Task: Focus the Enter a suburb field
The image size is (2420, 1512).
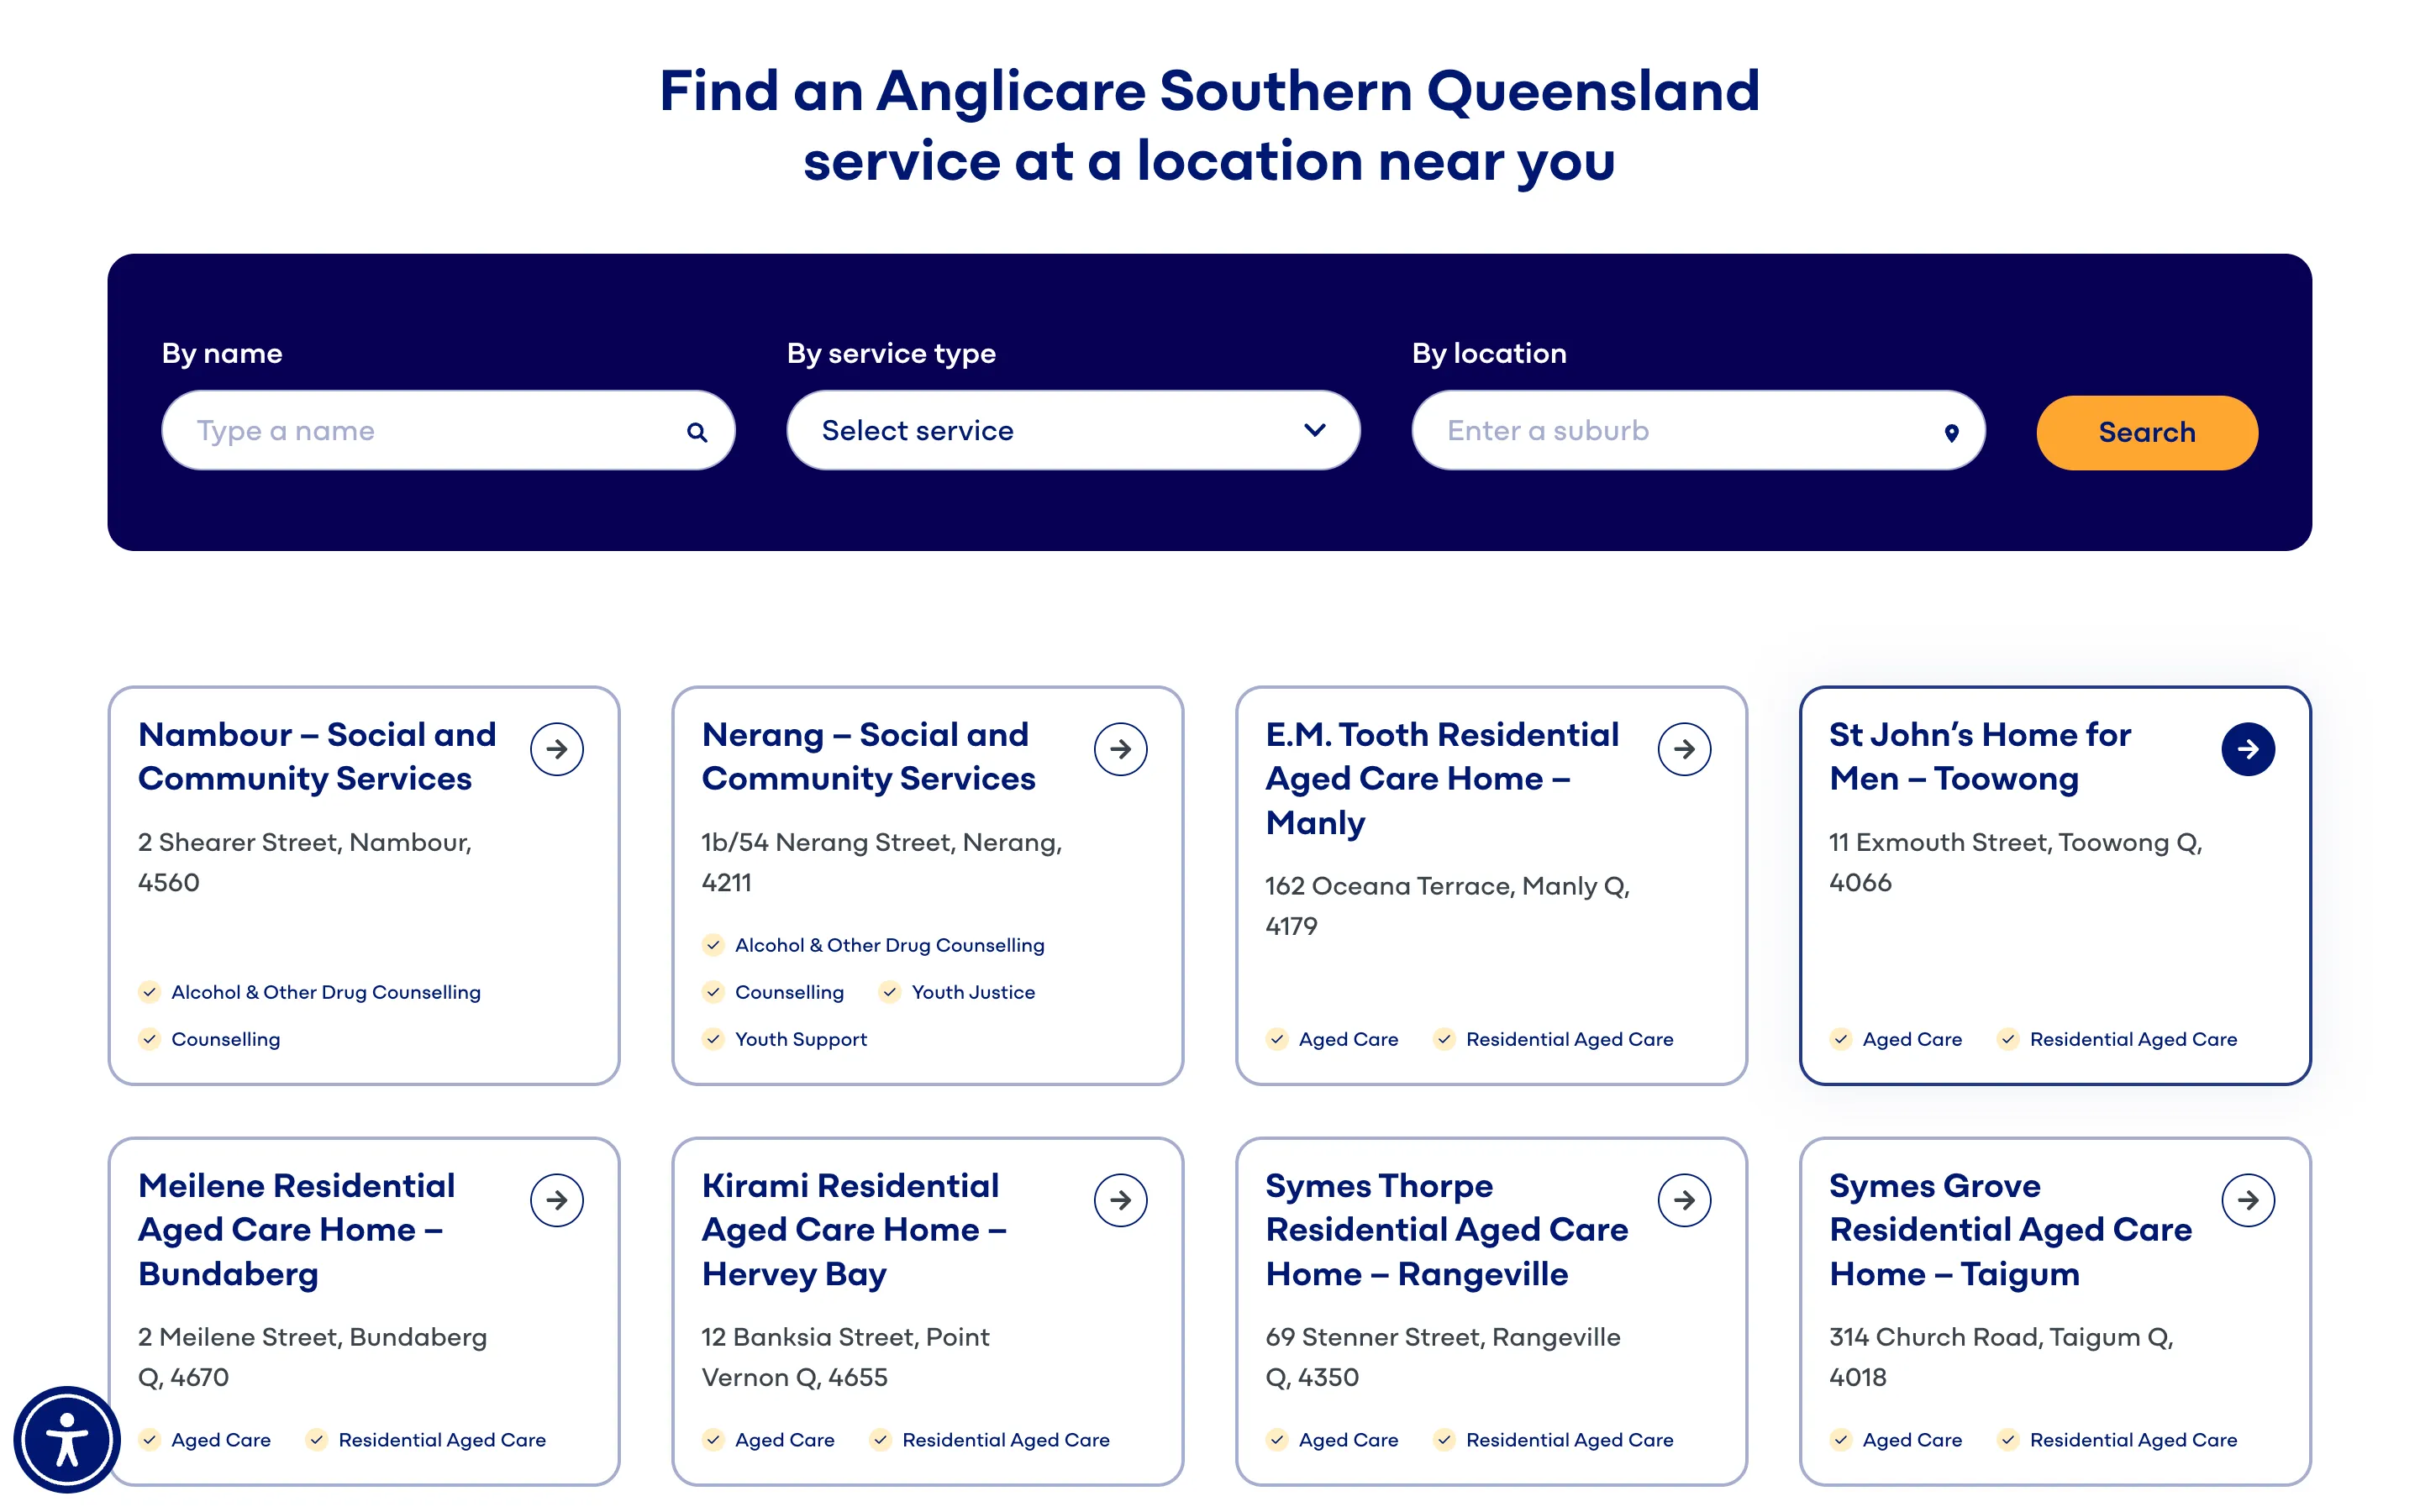Action: click(1670, 431)
